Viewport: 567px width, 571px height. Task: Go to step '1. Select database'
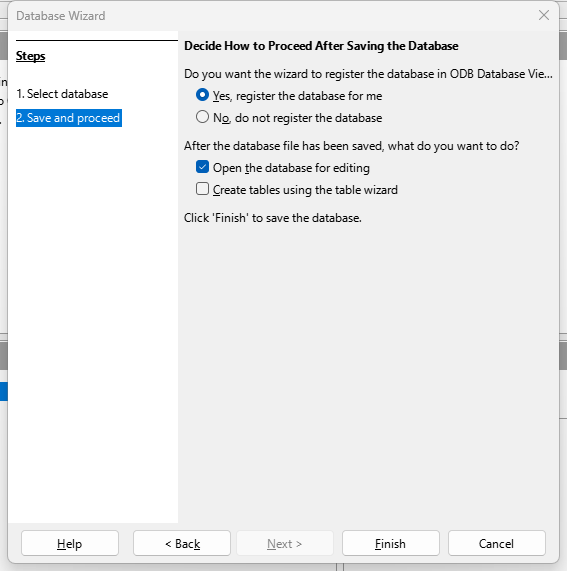[x=62, y=94]
